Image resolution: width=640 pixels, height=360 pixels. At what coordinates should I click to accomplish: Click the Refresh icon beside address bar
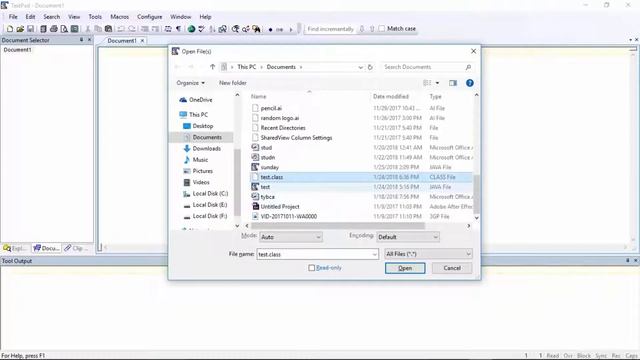370,67
